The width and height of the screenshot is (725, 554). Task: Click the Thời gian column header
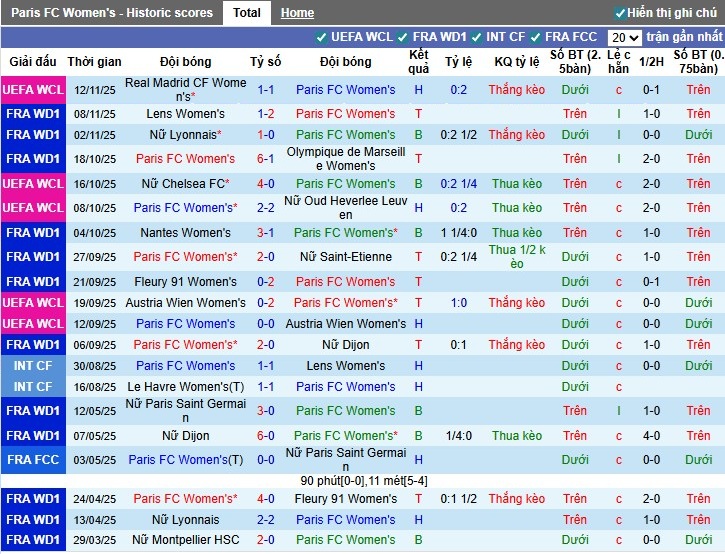(95, 62)
